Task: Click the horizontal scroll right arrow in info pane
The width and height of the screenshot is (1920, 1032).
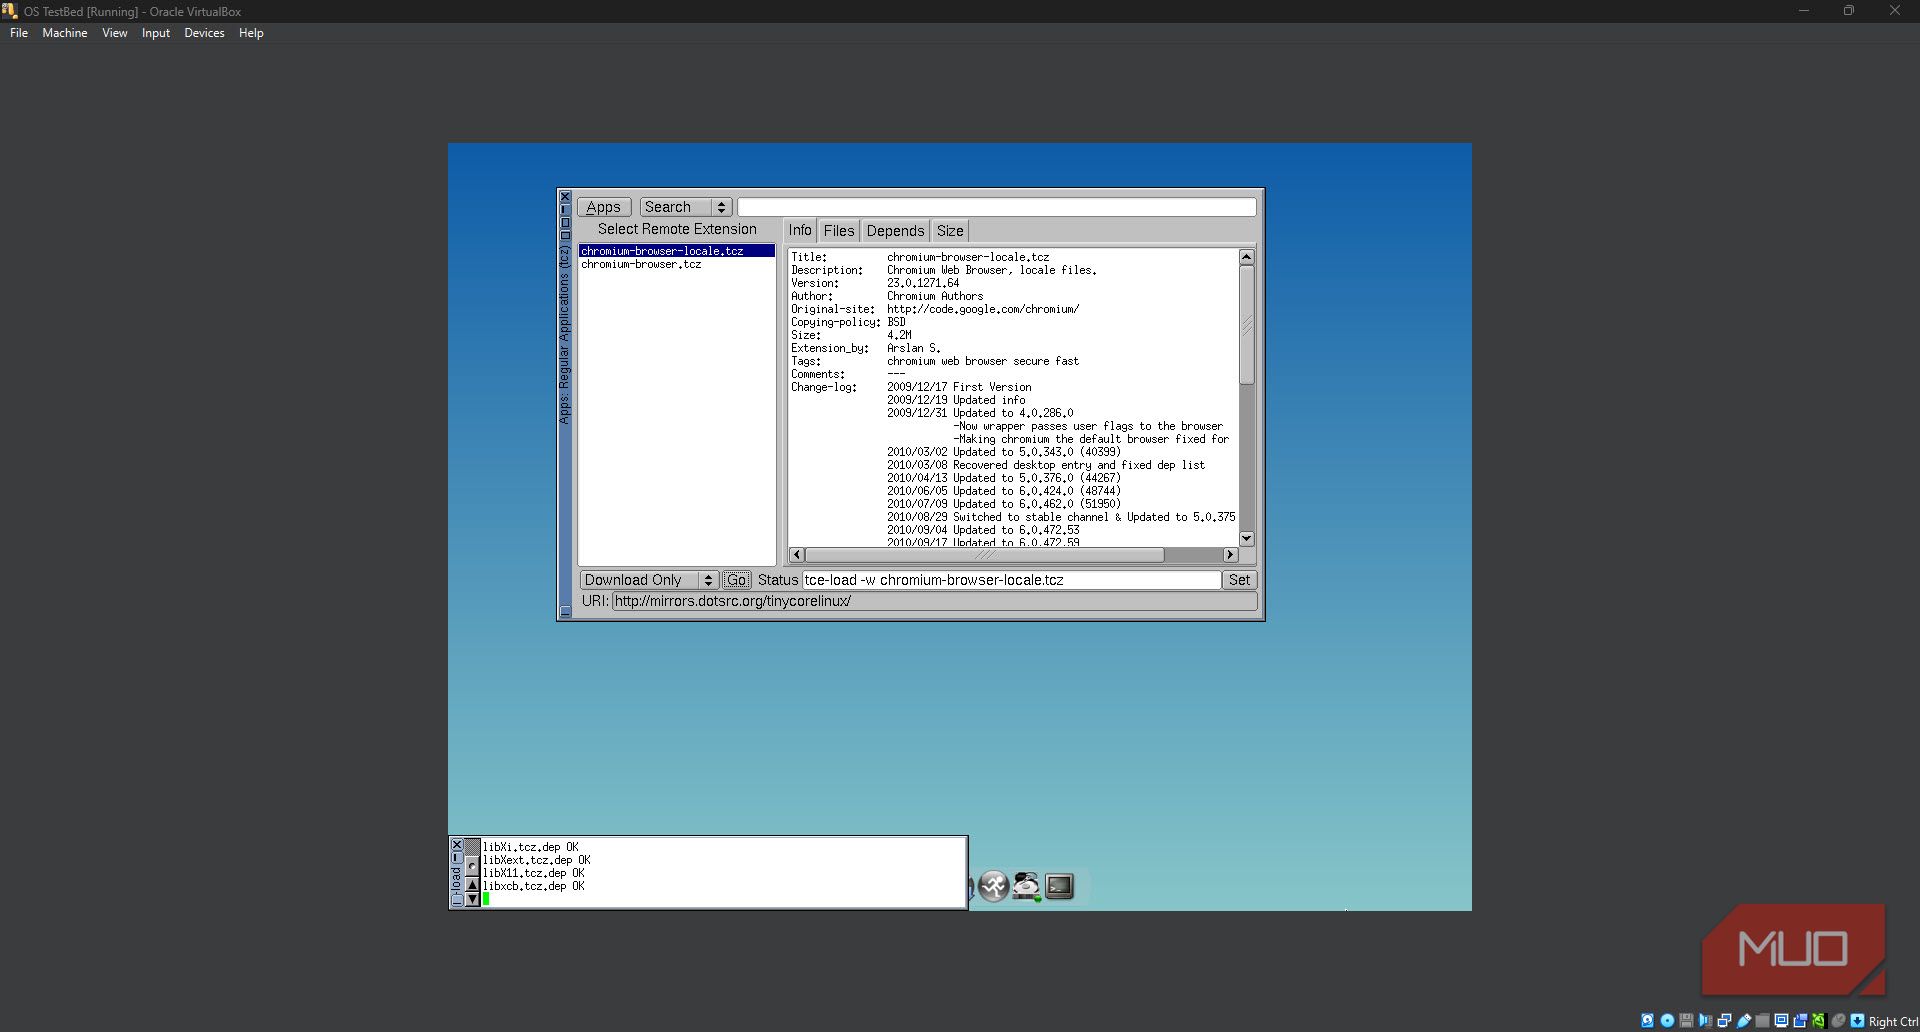Action: 1230,555
